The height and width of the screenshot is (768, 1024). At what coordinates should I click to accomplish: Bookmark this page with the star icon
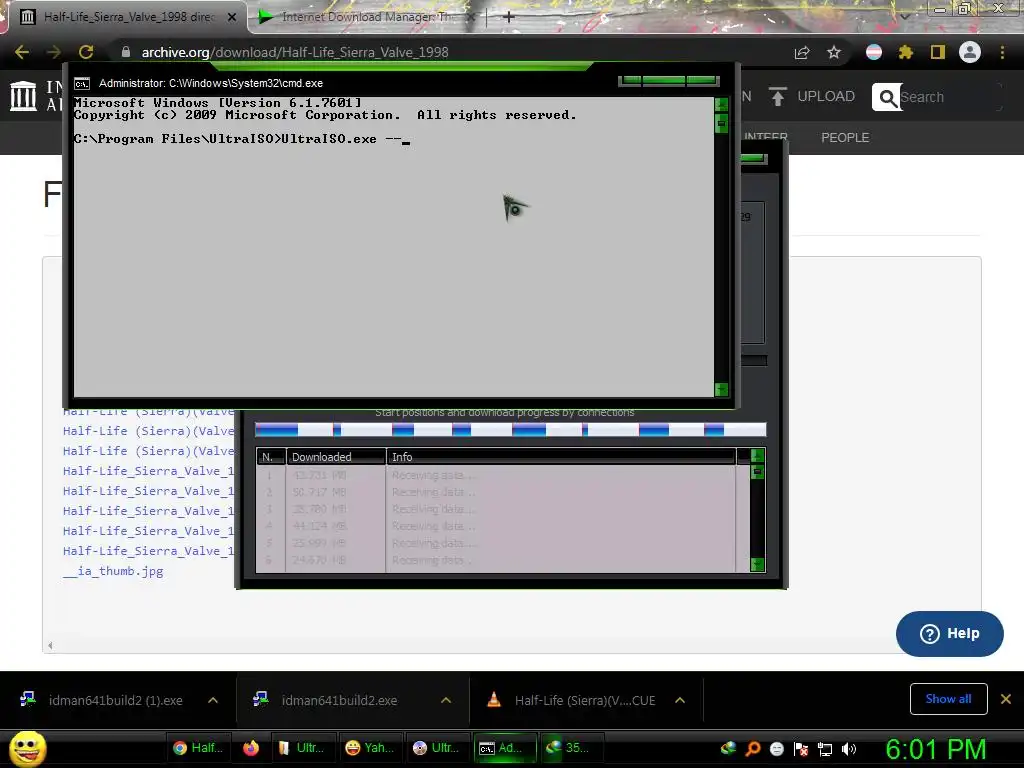(x=834, y=52)
